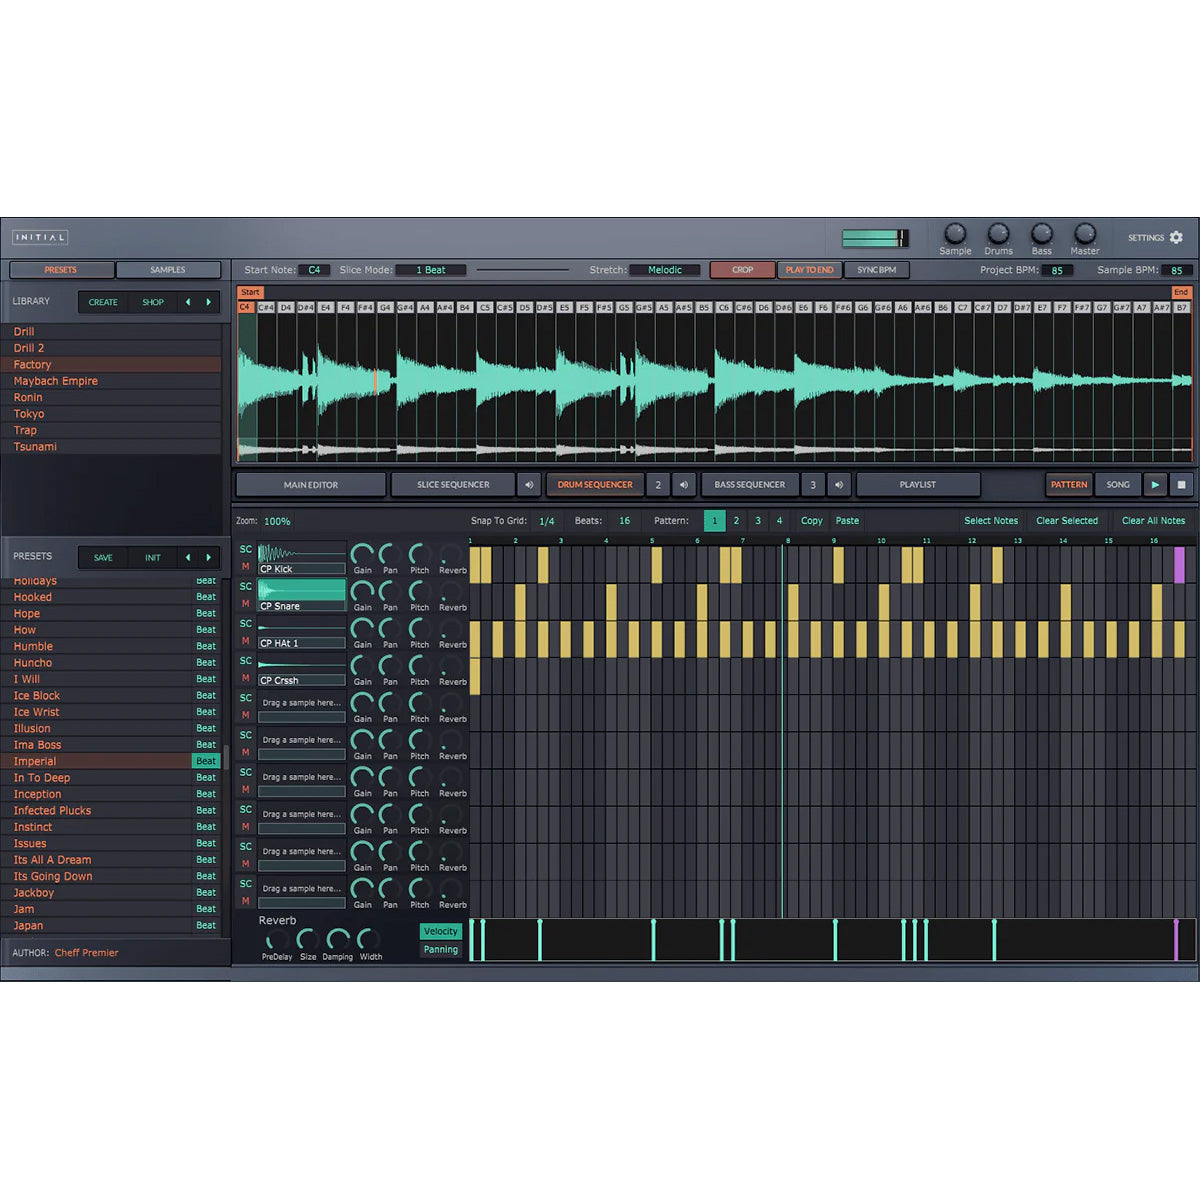Open the Stretch Melodic dropdown

(x=664, y=270)
